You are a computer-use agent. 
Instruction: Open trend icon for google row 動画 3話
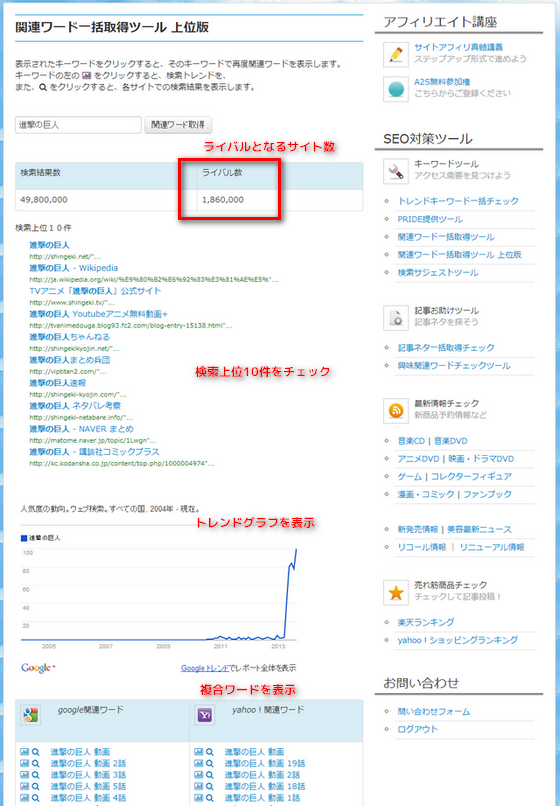click(x=24, y=775)
